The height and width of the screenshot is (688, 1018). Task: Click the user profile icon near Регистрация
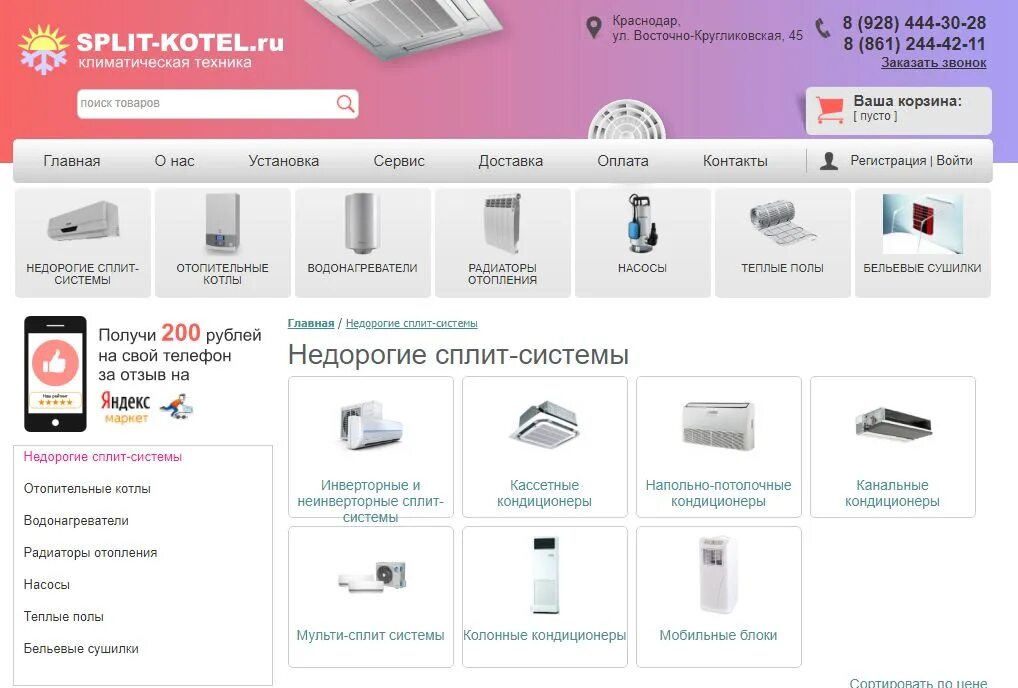click(828, 161)
